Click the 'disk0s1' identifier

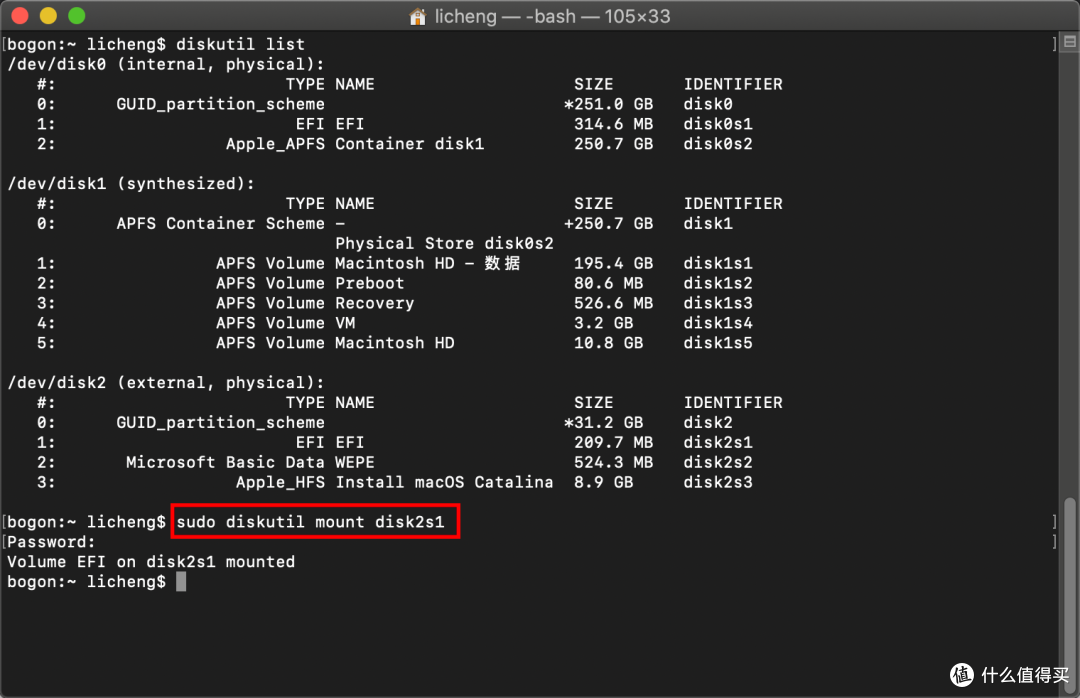click(718, 124)
